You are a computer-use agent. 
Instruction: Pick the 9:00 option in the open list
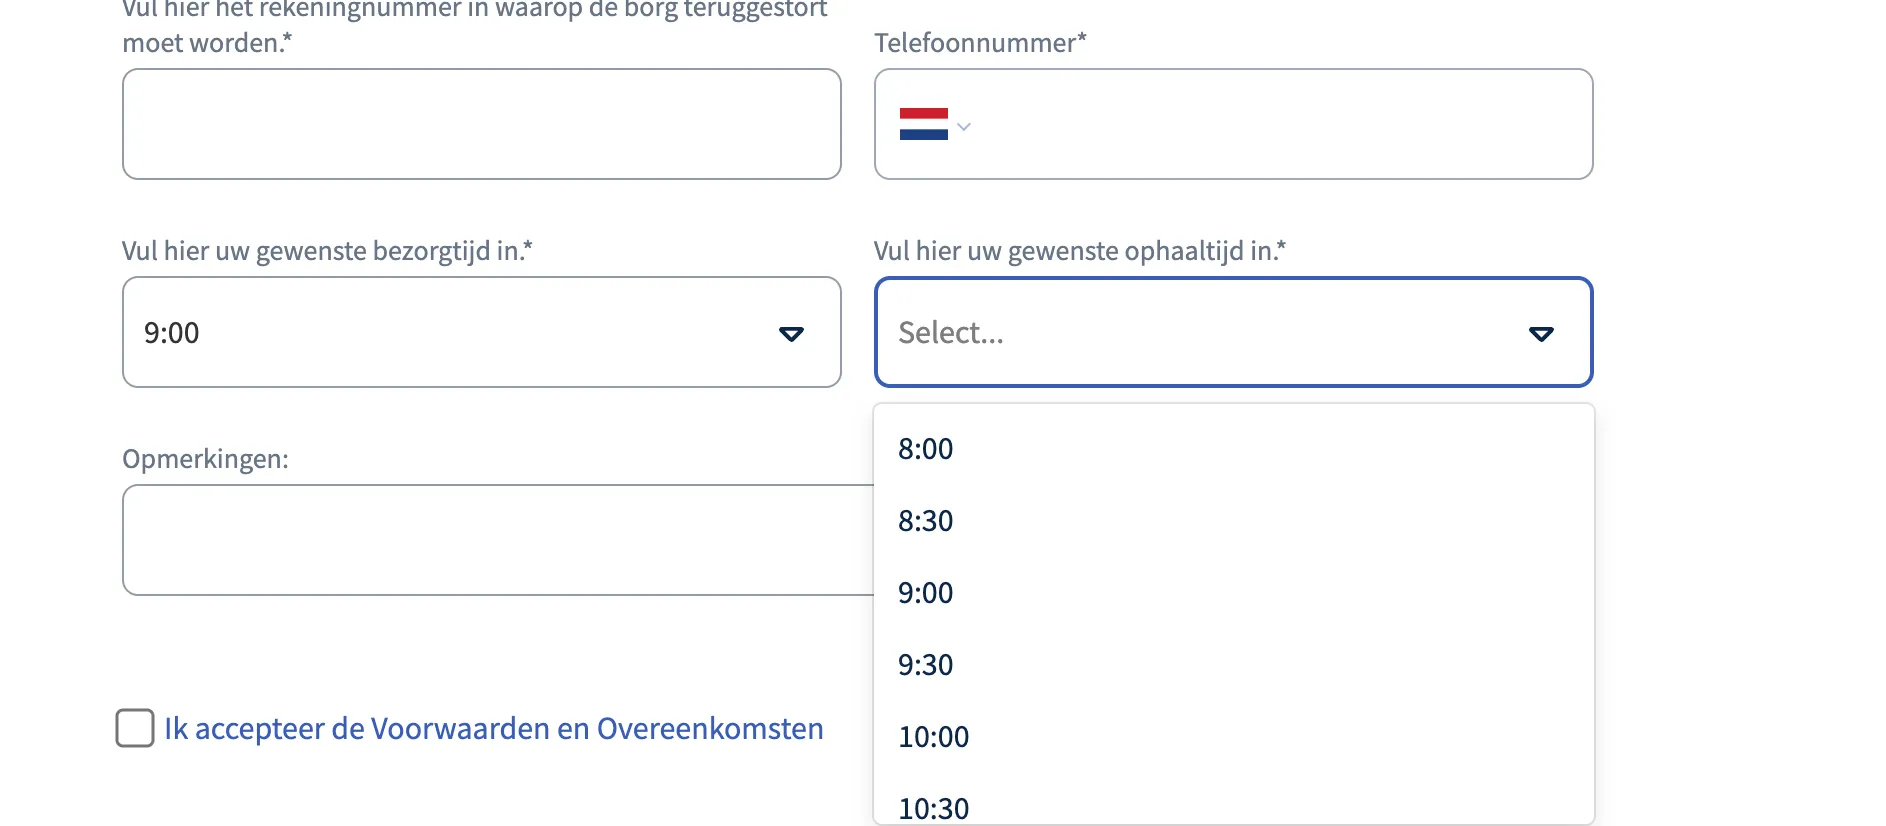click(x=926, y=593)
